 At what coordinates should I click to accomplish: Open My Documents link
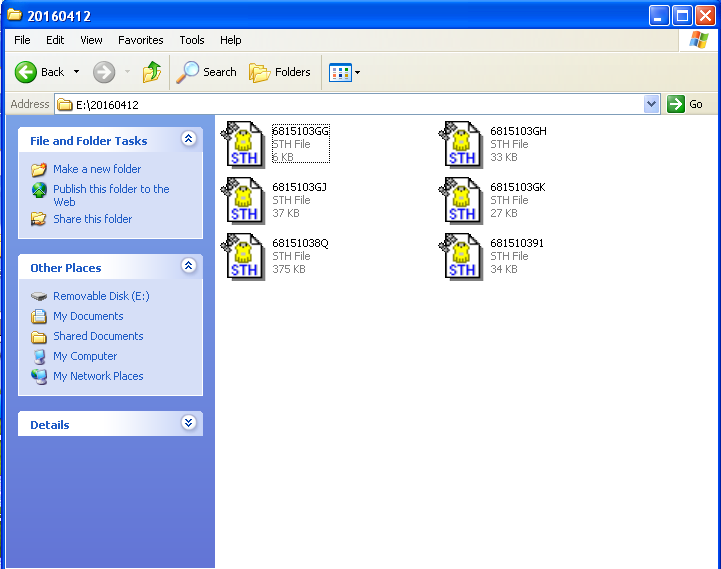click(88, 316)
